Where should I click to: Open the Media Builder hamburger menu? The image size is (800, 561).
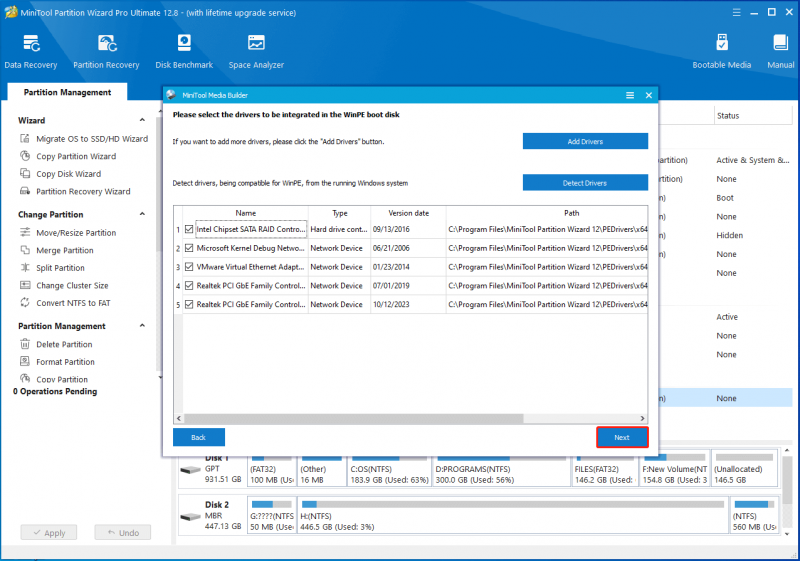point(630,95)
